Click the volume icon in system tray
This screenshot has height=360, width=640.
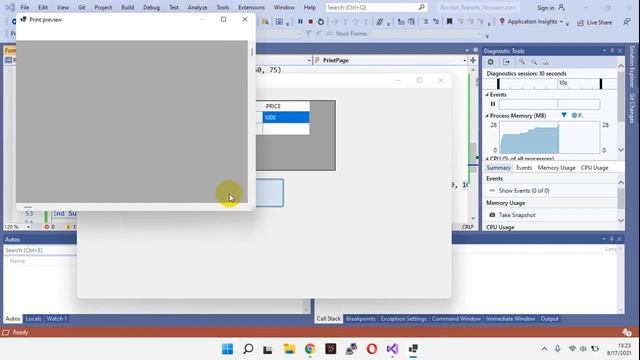coord(583,349)
